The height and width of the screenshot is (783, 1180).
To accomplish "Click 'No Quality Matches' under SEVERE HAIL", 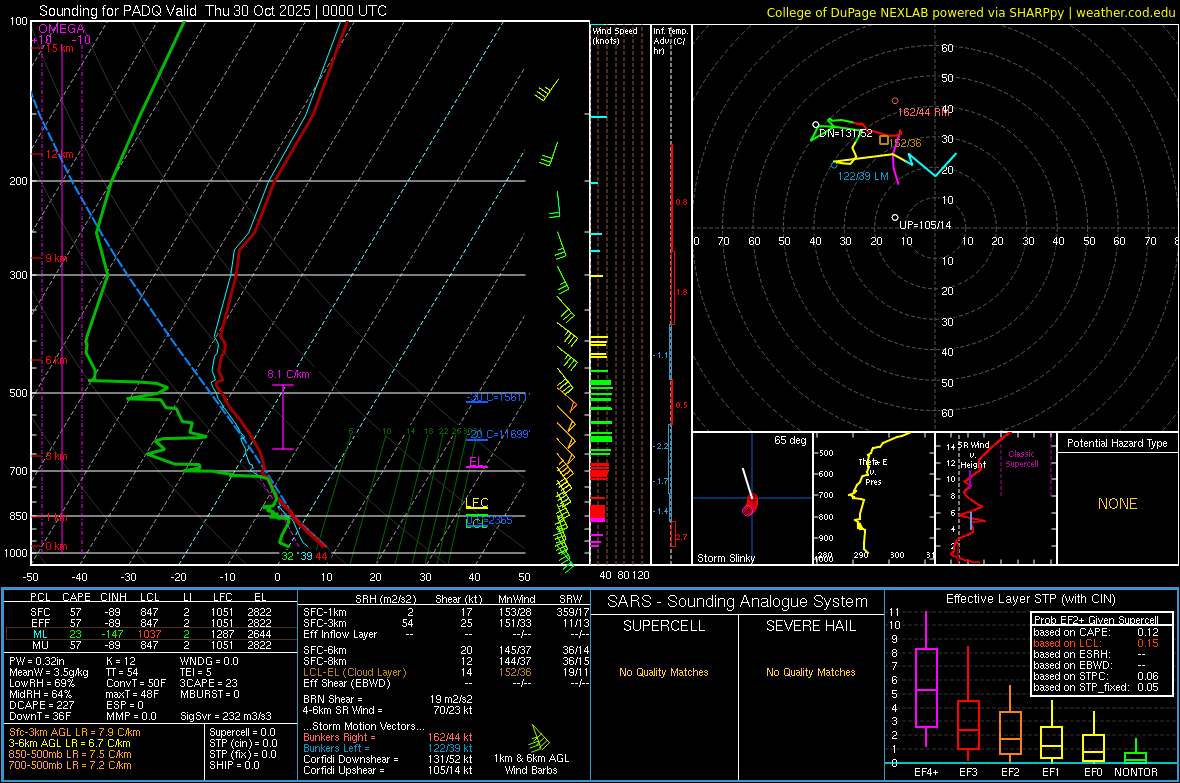I will [x=810, y=672].
